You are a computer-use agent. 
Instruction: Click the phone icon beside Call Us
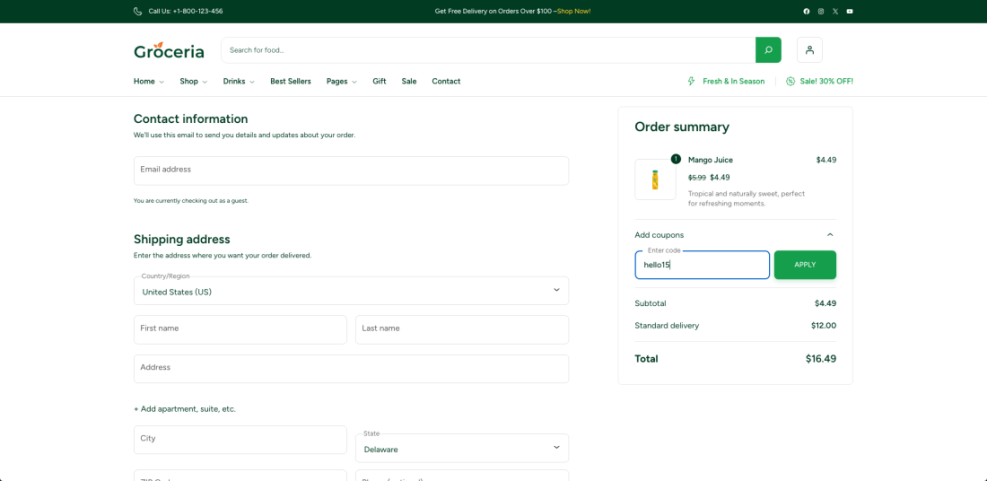point(138,11)
